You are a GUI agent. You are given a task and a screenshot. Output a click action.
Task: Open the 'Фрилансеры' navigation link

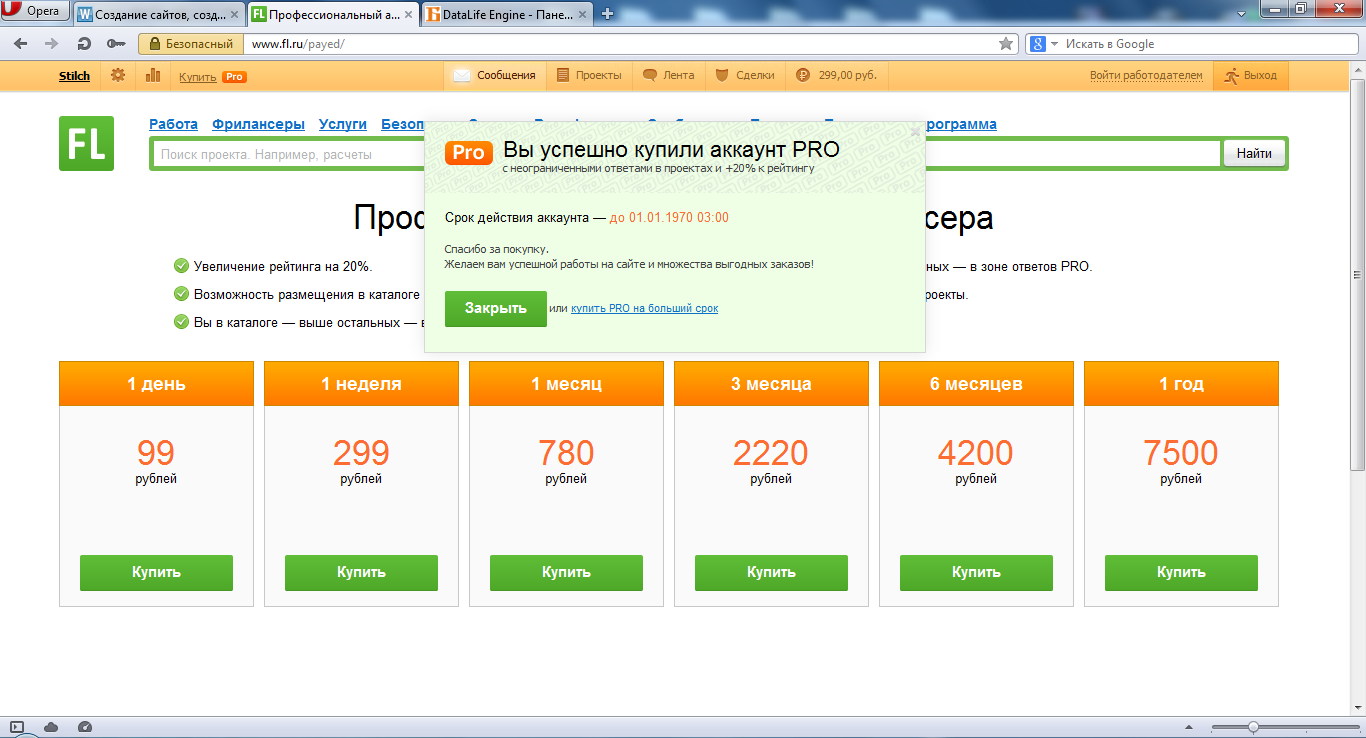click(258, 124)
